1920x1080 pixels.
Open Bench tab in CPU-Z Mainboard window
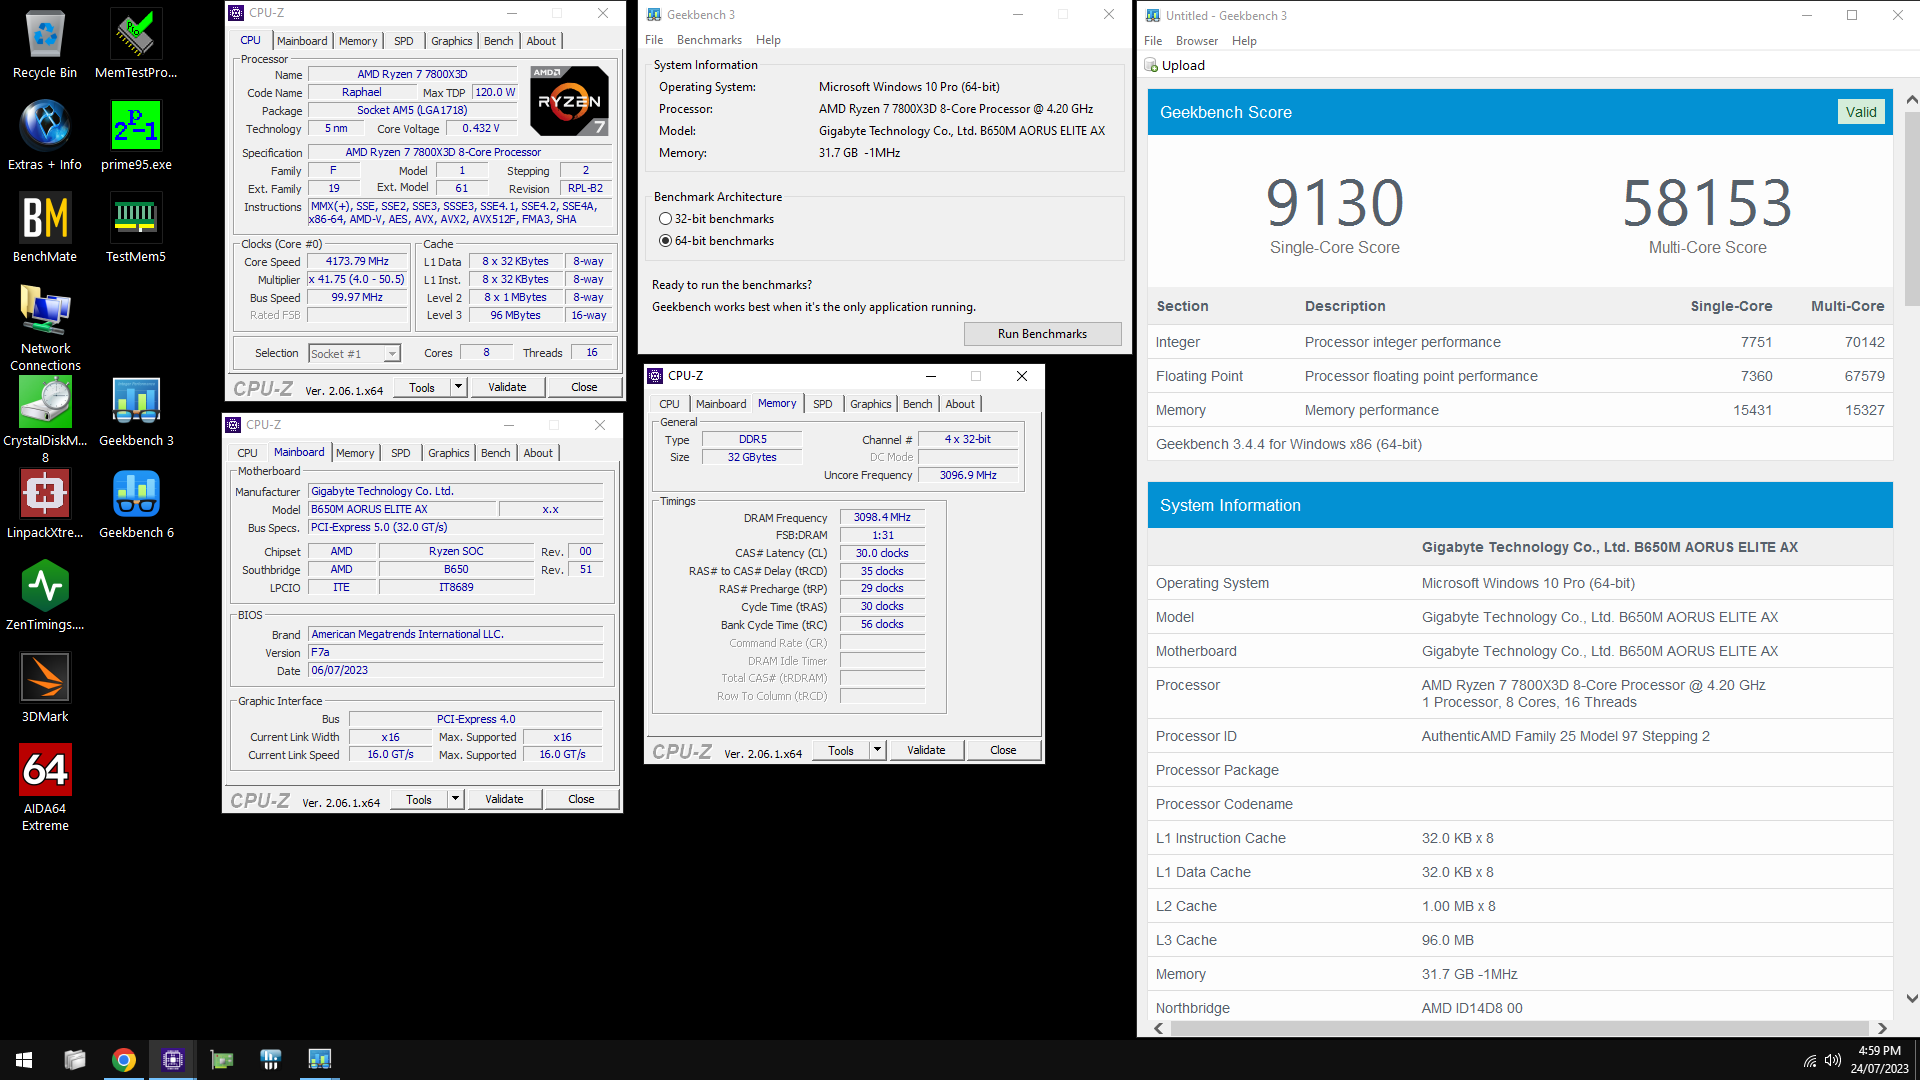(495, 453)
